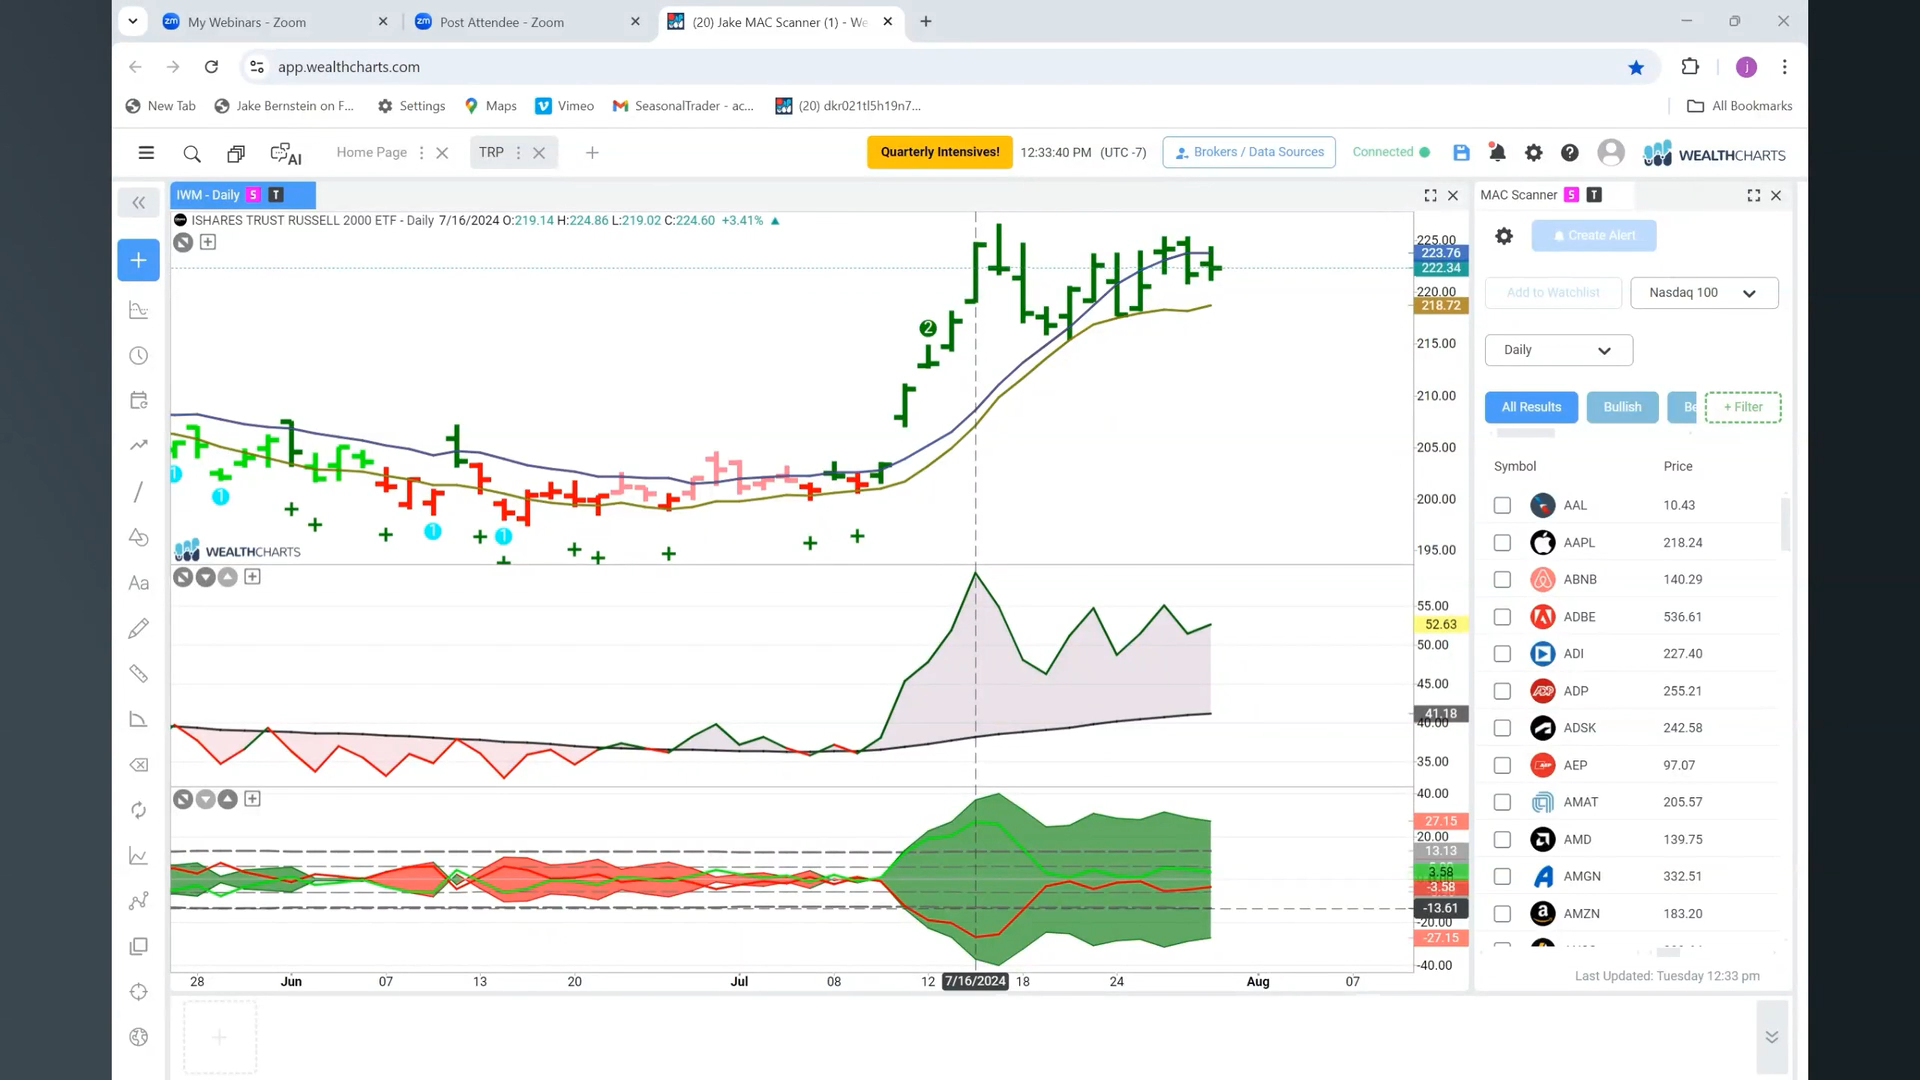
Task: Check the ADSK row checkbox
Action: coord(1502,728)
